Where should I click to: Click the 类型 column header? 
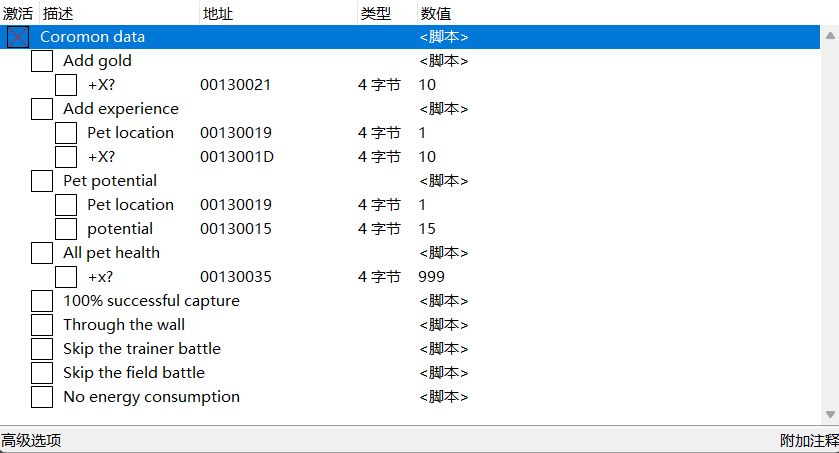376,13
